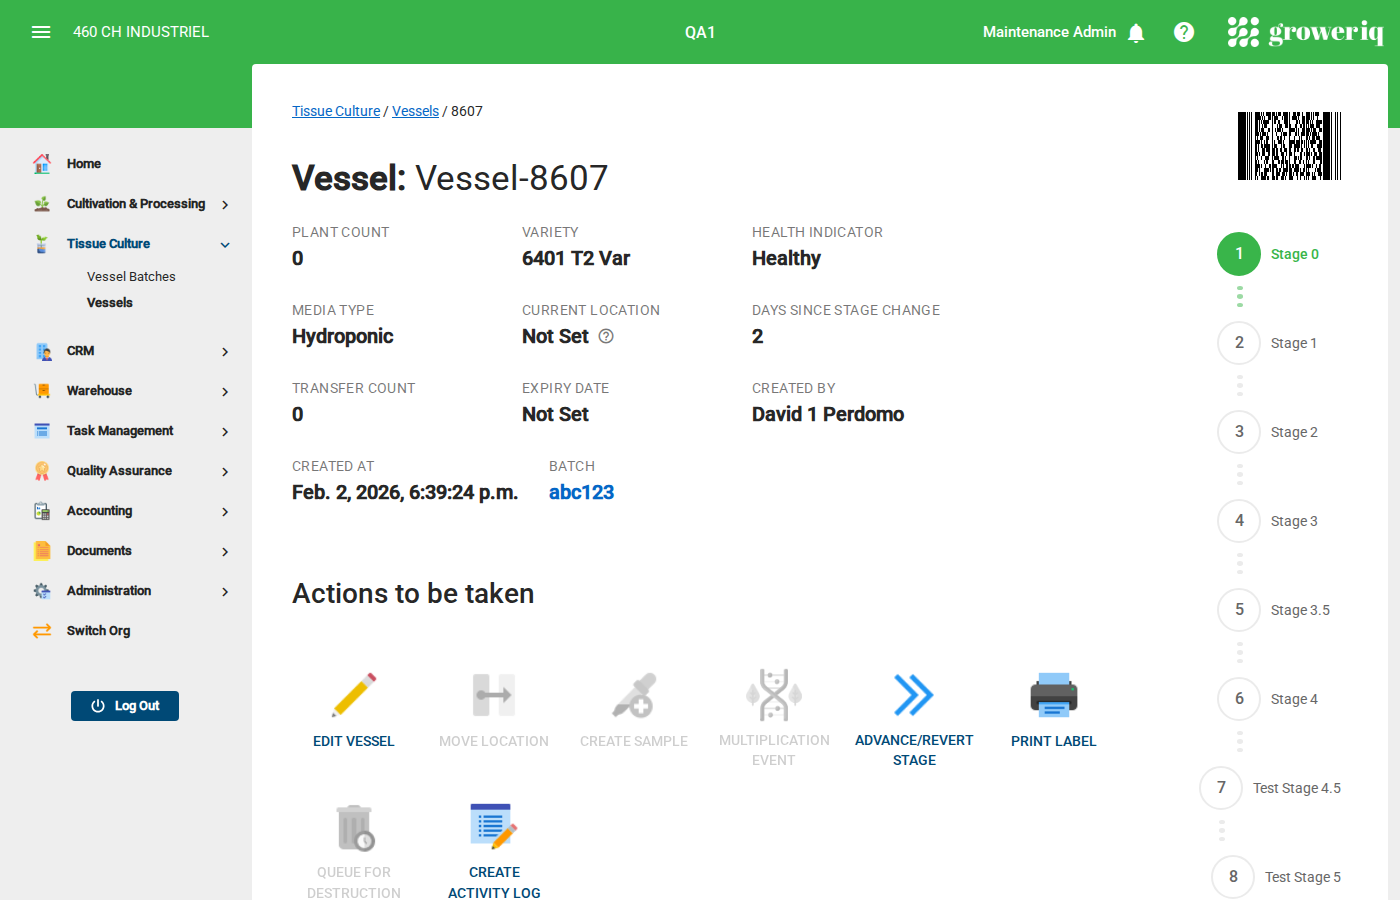Screen dimensions: 1400x900
Task: Open the notifications bell
Action: 1136,31
